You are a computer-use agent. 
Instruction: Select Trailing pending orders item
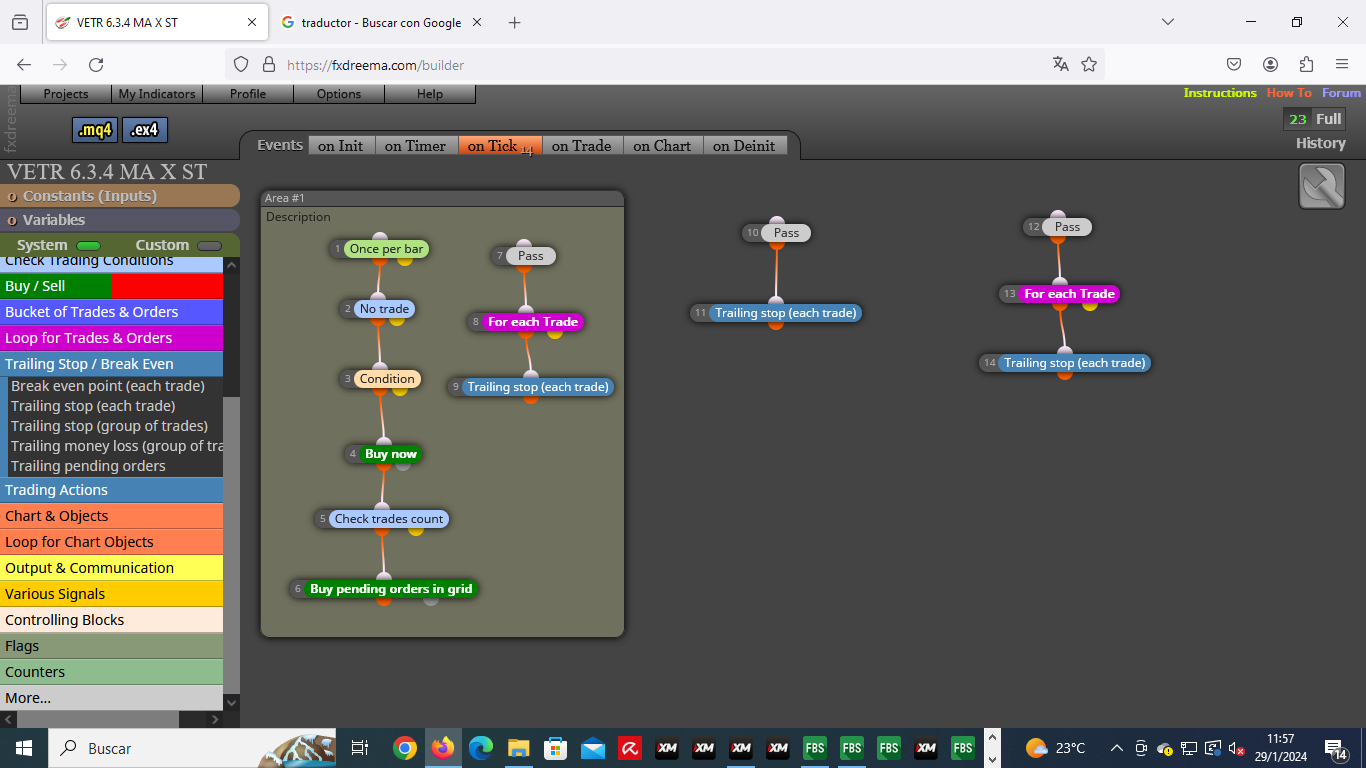click(x=88, y=466)
